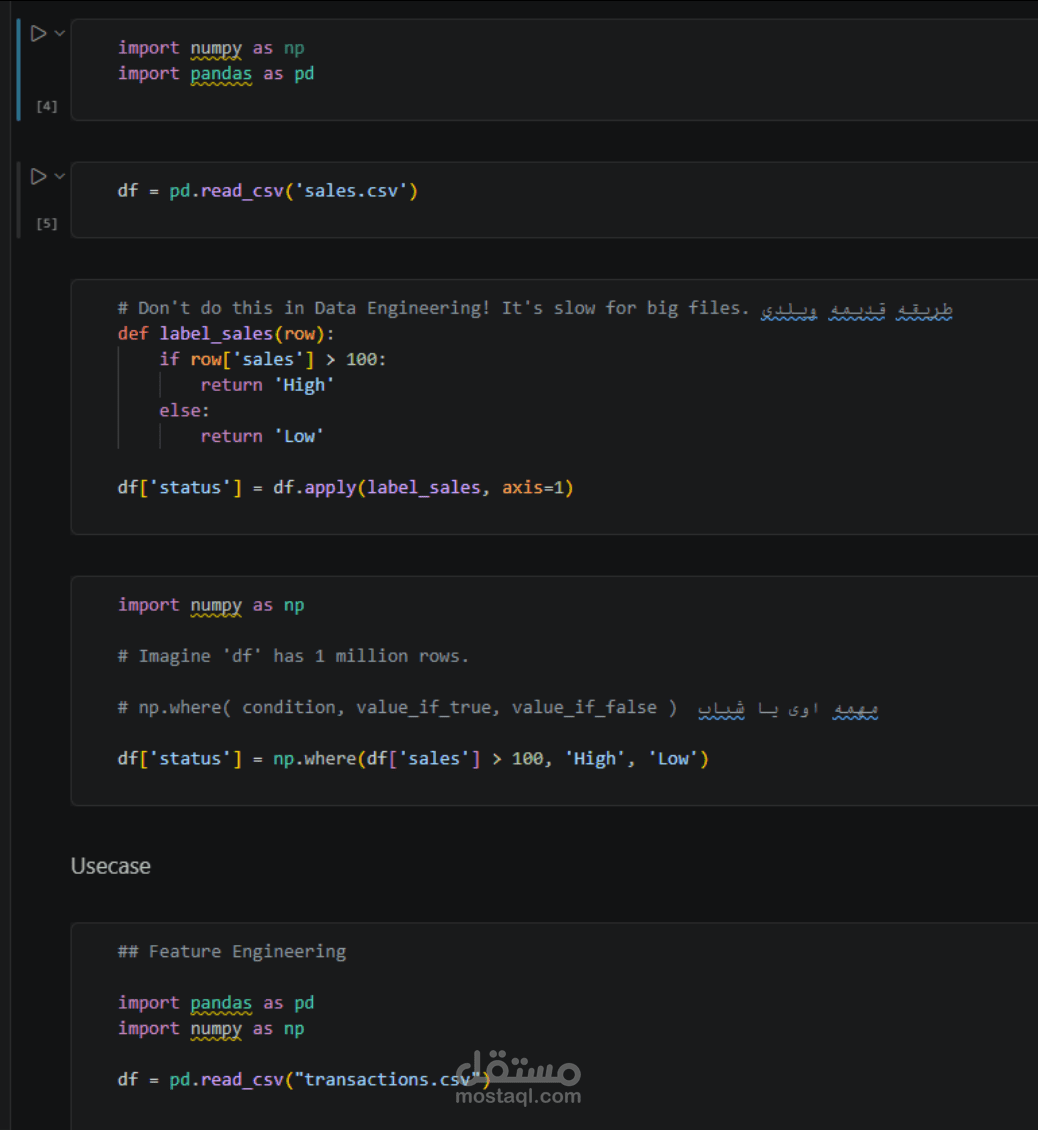Viewport: 1038px width, 1130px height.
Task: Run the numpy and pandas import cell
Action: coord(38,34)
